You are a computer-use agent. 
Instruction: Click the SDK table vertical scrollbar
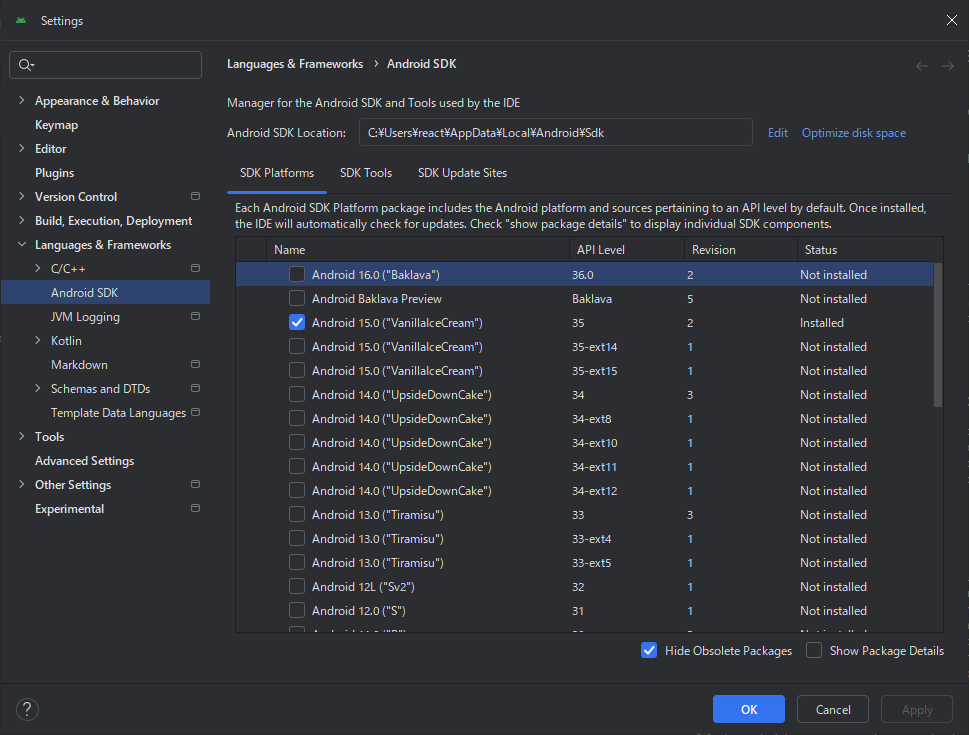(x=937, y=335)
